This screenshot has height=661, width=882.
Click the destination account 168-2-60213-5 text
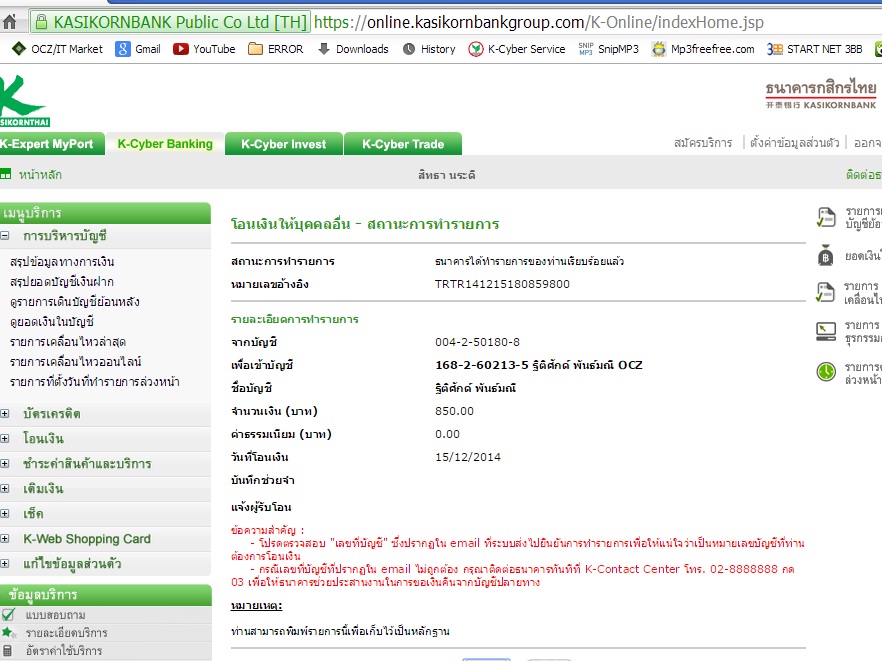click(x=539, y=365)
